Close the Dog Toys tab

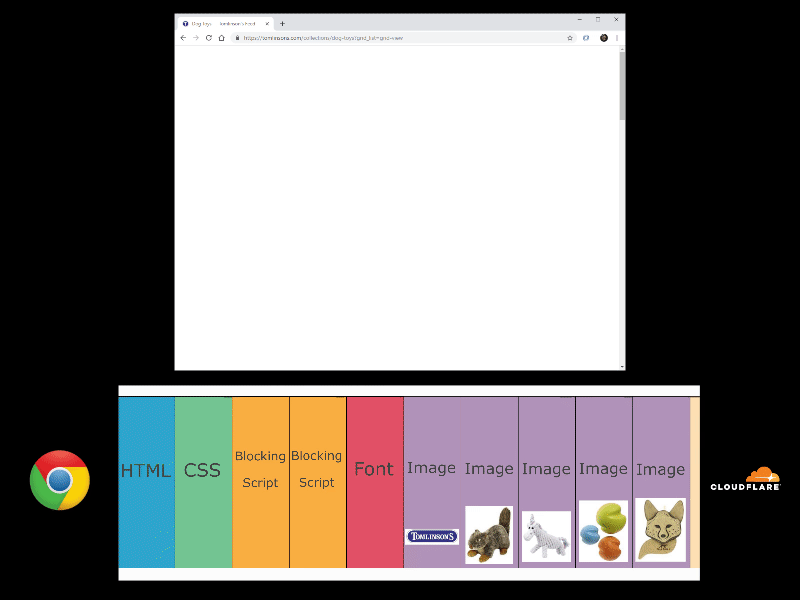click(267, 23)
